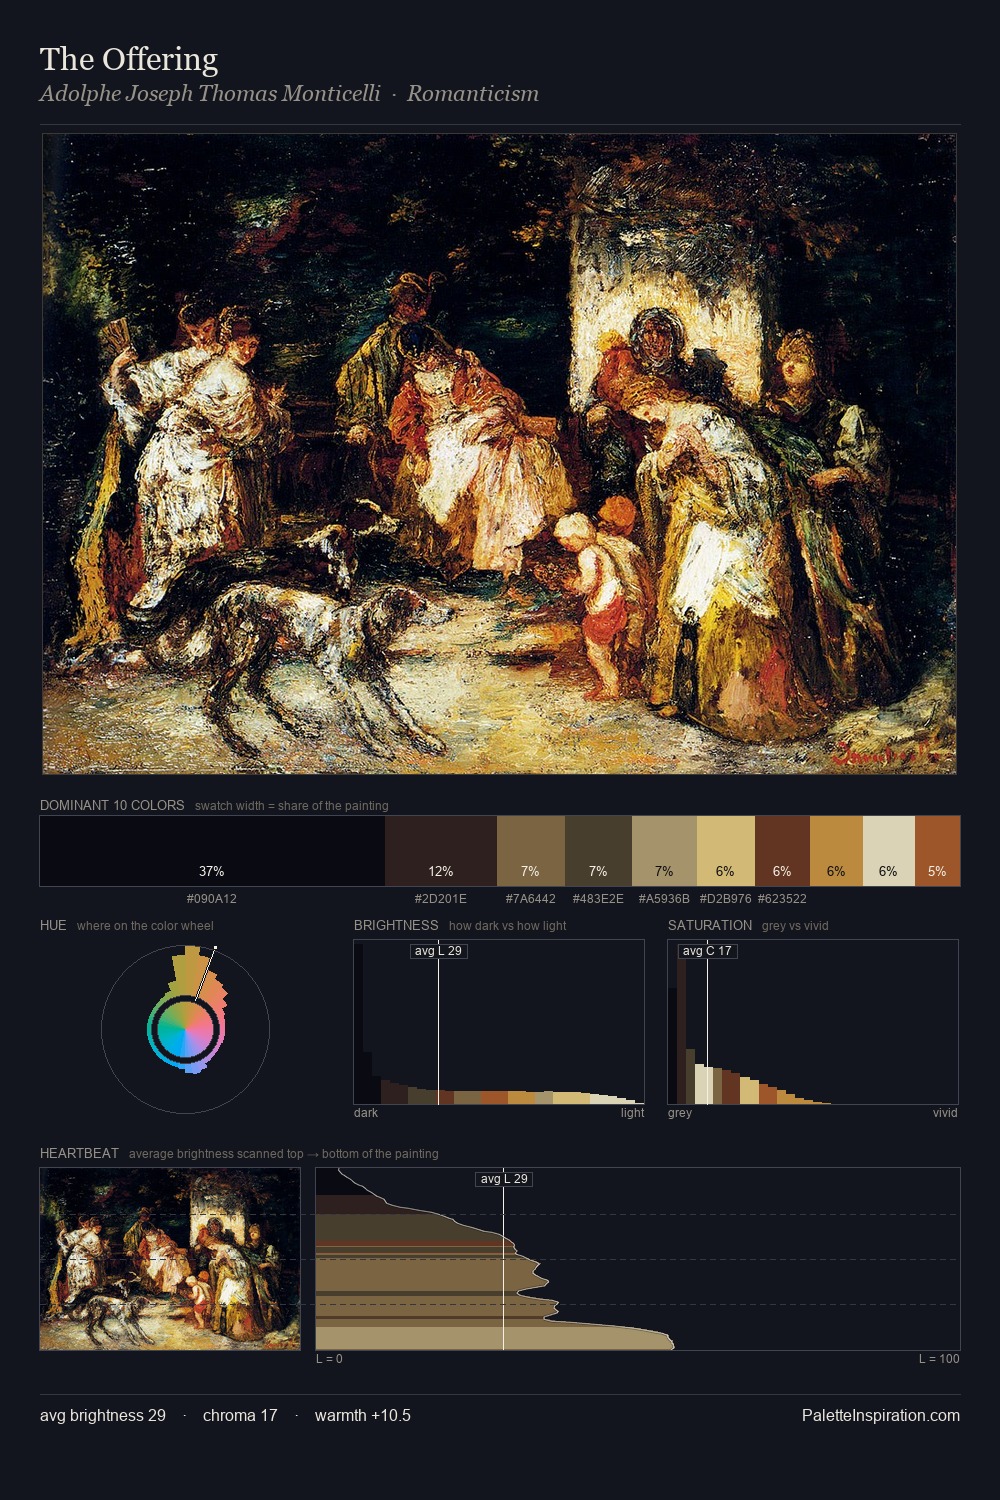Choose the cream 6% swatch
This screenshot has width=1000, height=1500.
point(889,851)
